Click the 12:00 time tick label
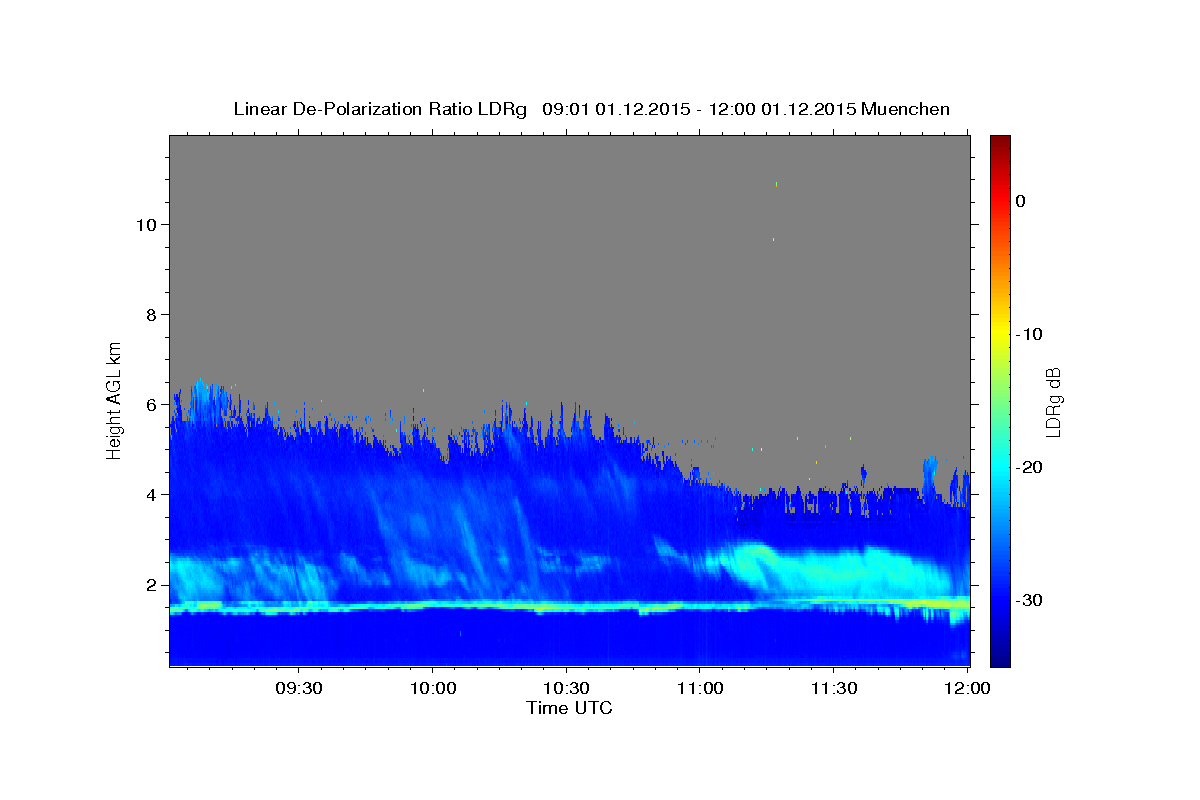 pyautogui.click(x=967, y=689)
